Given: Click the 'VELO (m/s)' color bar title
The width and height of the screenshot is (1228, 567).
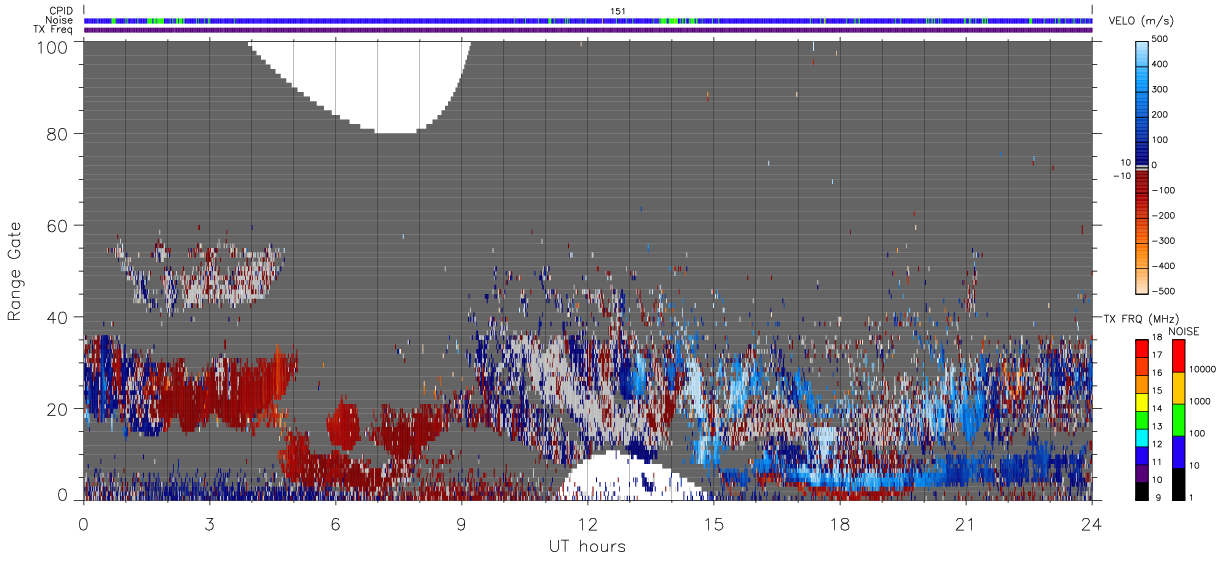Looking at the screenshot, I should 1139,22.
